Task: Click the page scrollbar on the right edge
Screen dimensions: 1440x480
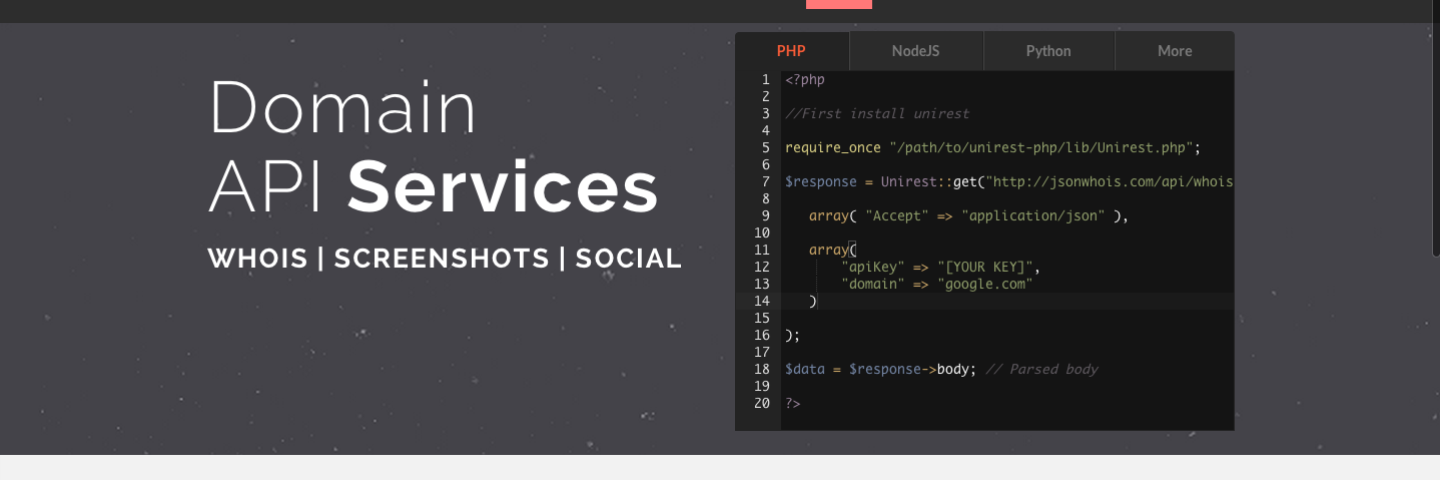Action: pos(1436,130)
